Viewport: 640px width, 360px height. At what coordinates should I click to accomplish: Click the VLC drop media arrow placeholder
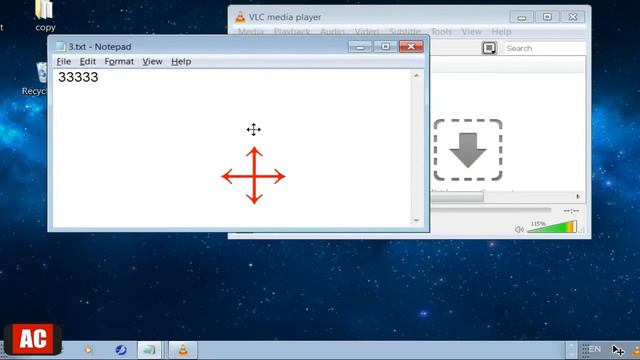[x=468, y=150]
